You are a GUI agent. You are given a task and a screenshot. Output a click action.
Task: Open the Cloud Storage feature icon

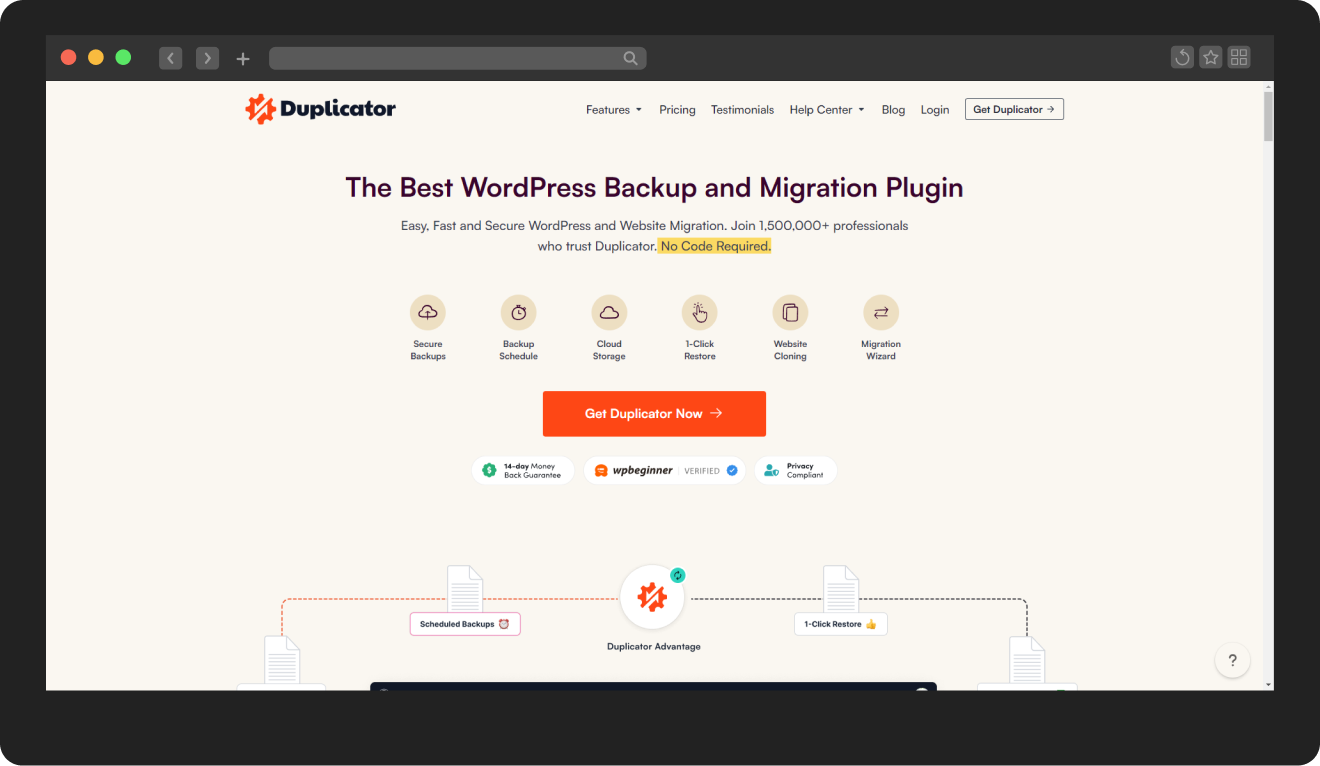point(609,311)
